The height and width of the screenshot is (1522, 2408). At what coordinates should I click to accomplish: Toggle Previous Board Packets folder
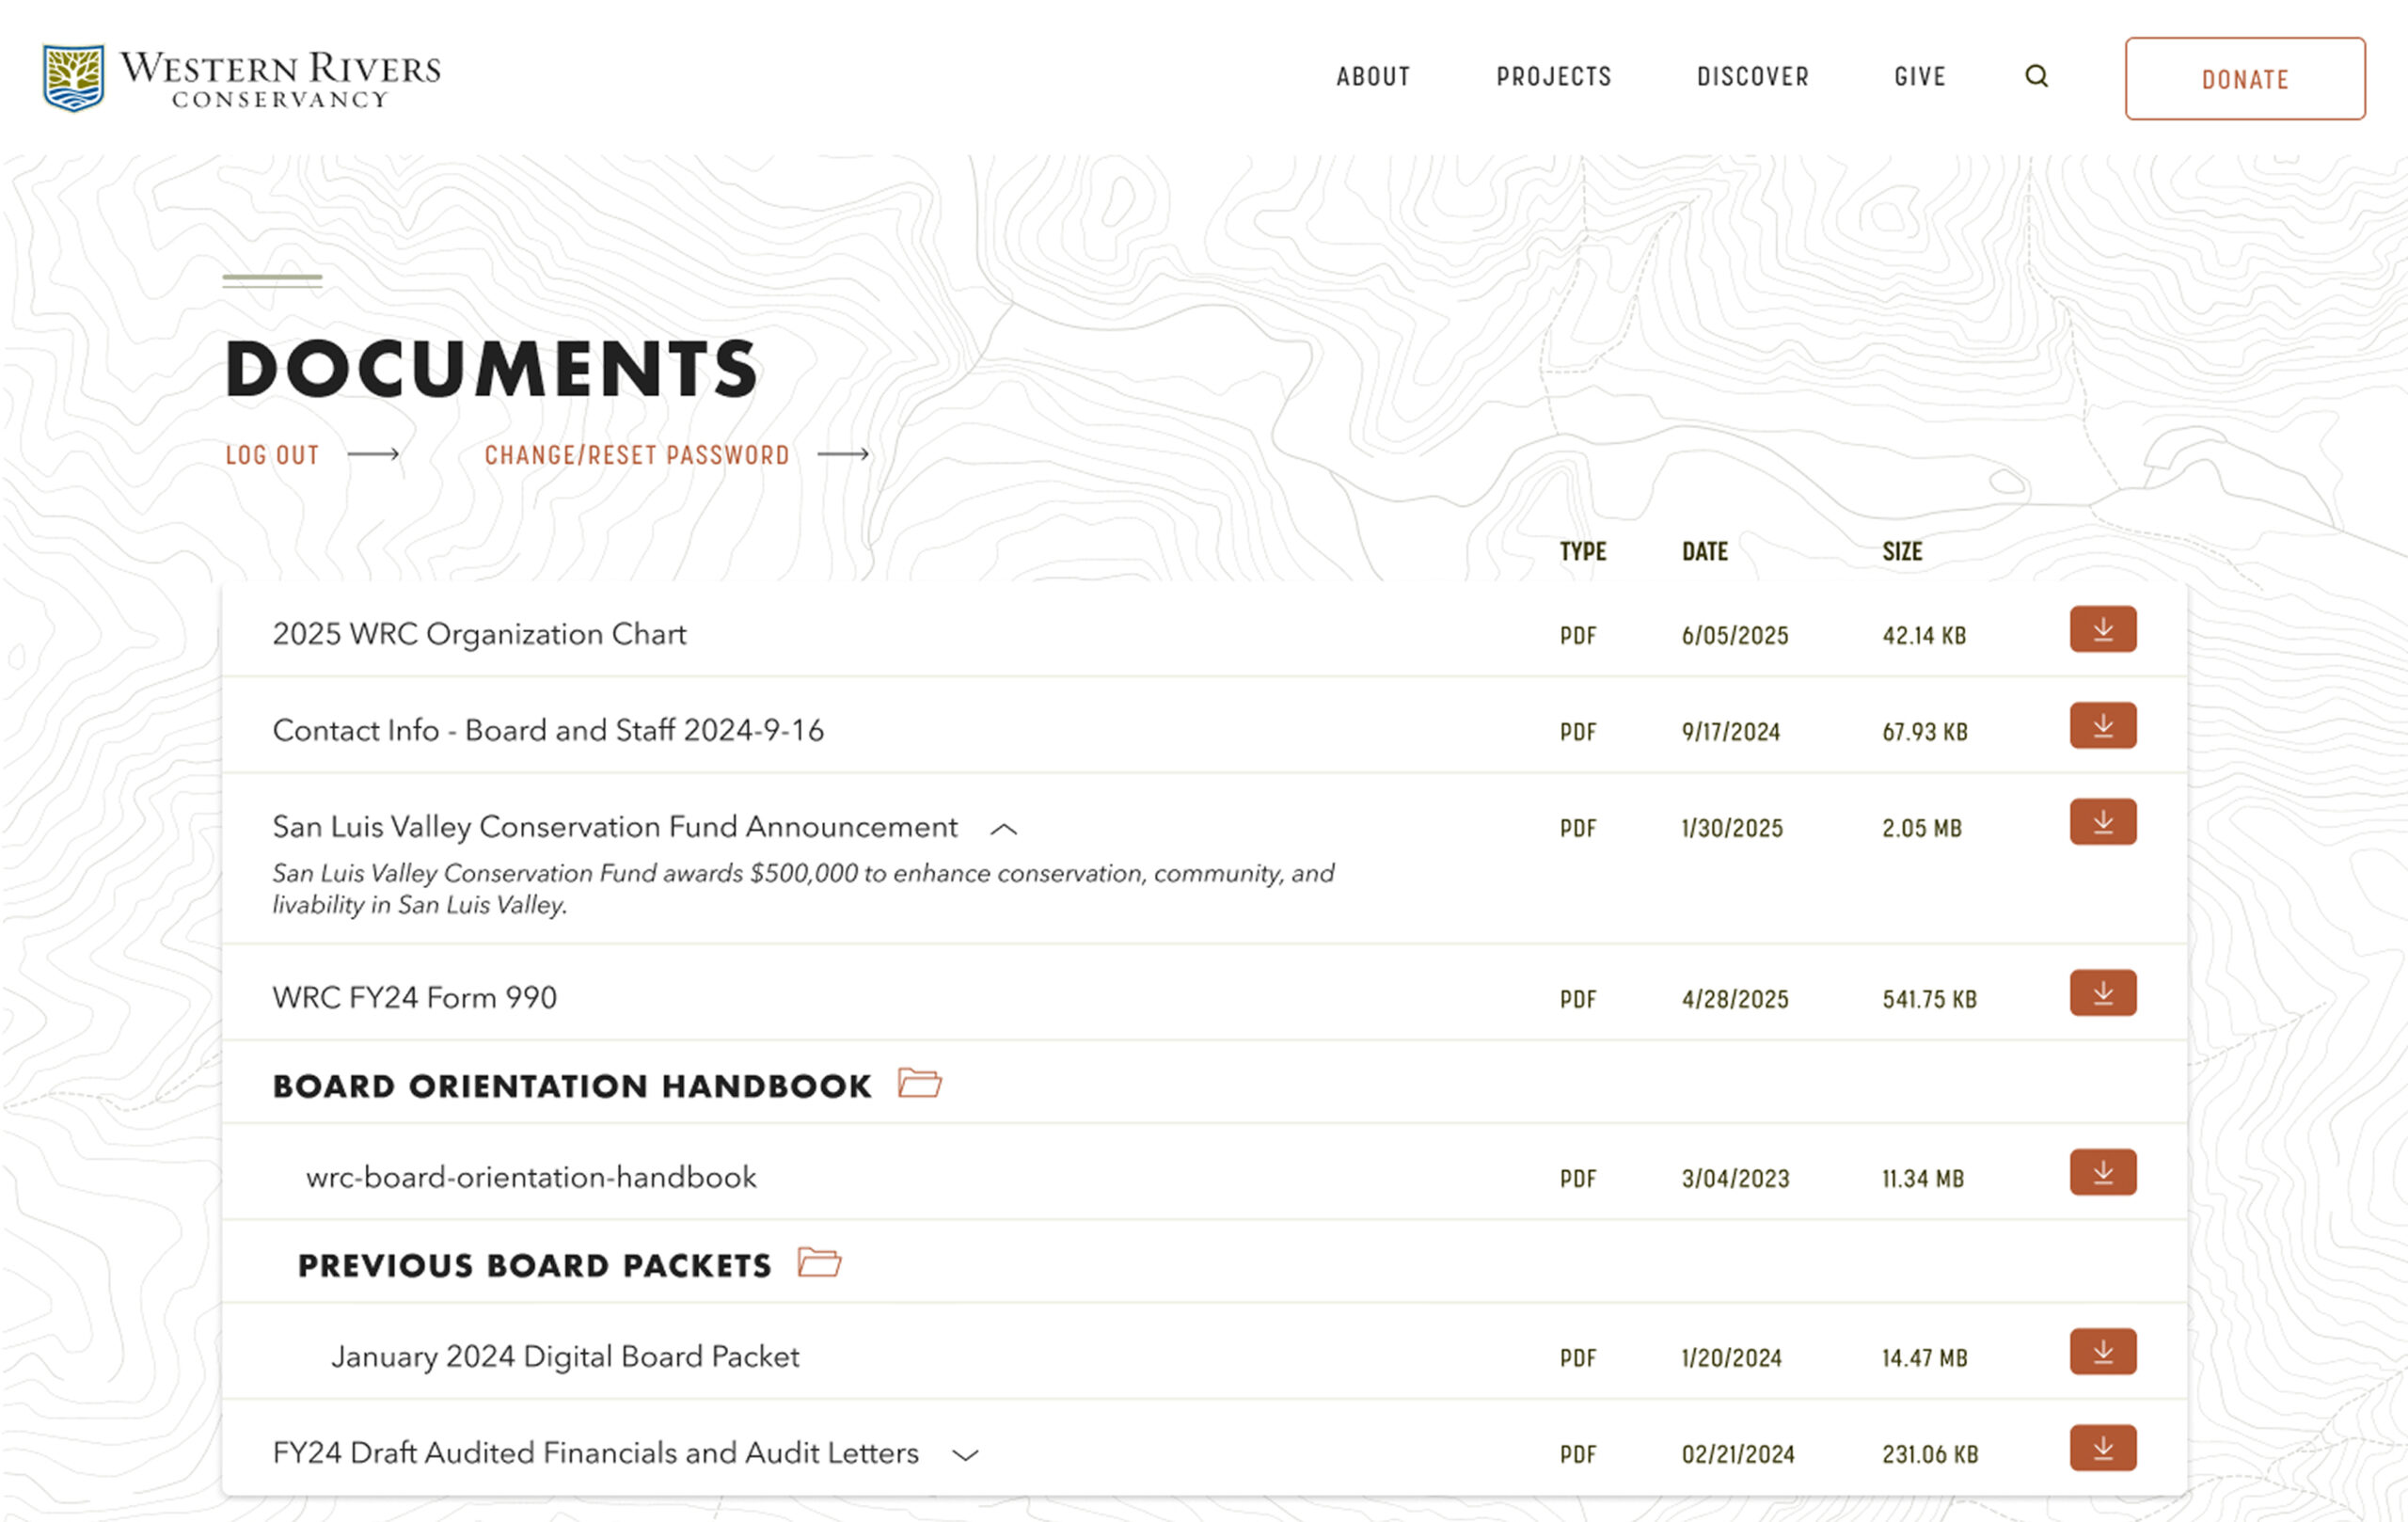(819, 1263)
